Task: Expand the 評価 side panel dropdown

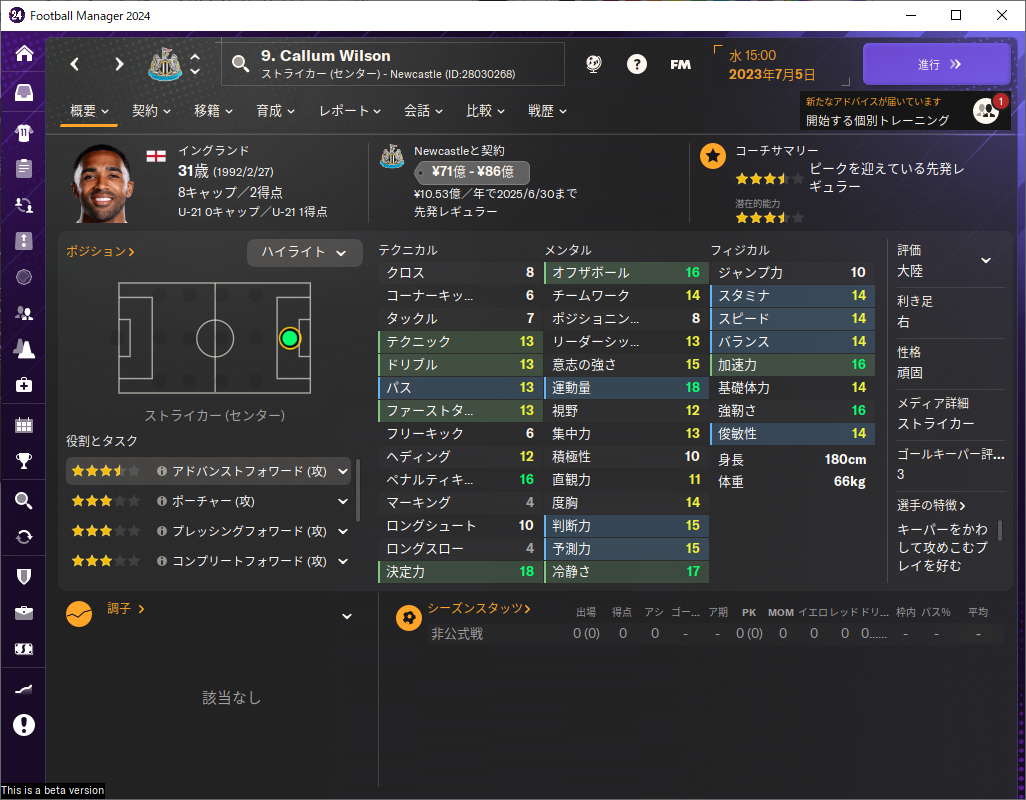Action: point(985,260)
